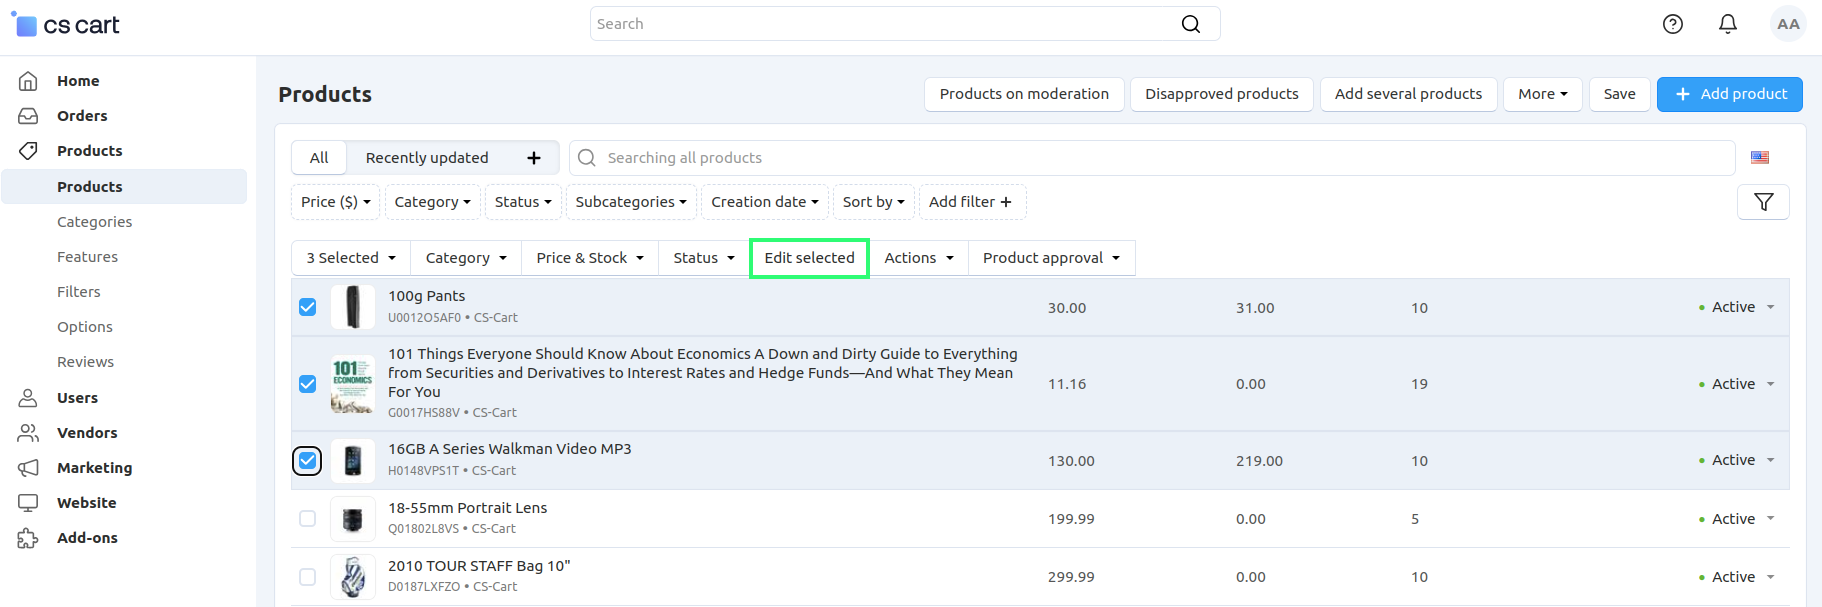Click the funnel filter icon button
The height and width of the screenshot is (607, 1822).
pyautogui.click(x=1763, y=202)
